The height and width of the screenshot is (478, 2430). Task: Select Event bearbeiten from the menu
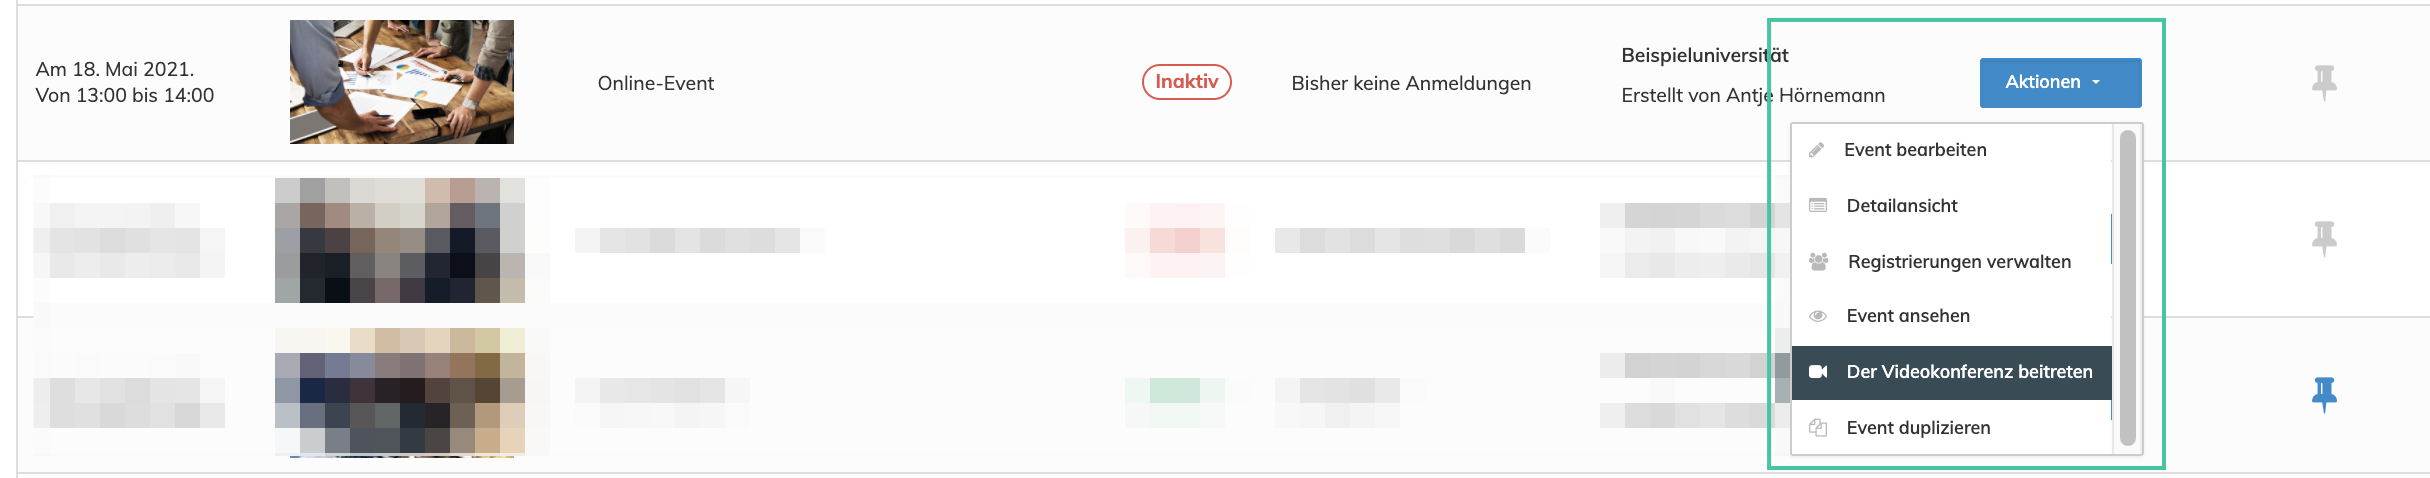pos(1915,150)
